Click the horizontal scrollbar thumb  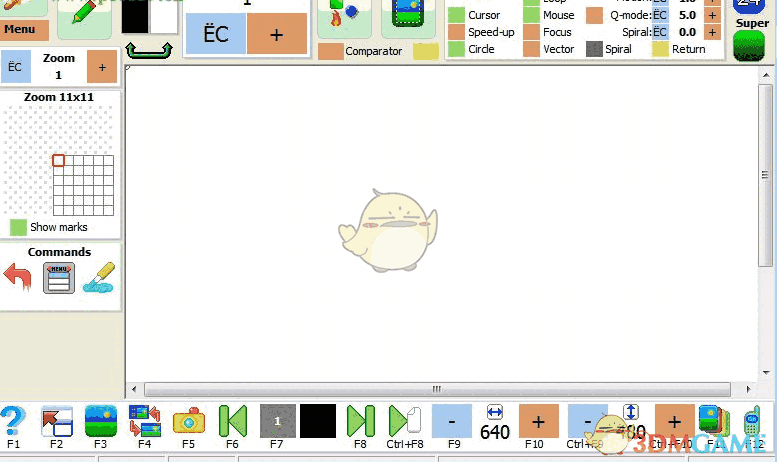click(437, 389)
